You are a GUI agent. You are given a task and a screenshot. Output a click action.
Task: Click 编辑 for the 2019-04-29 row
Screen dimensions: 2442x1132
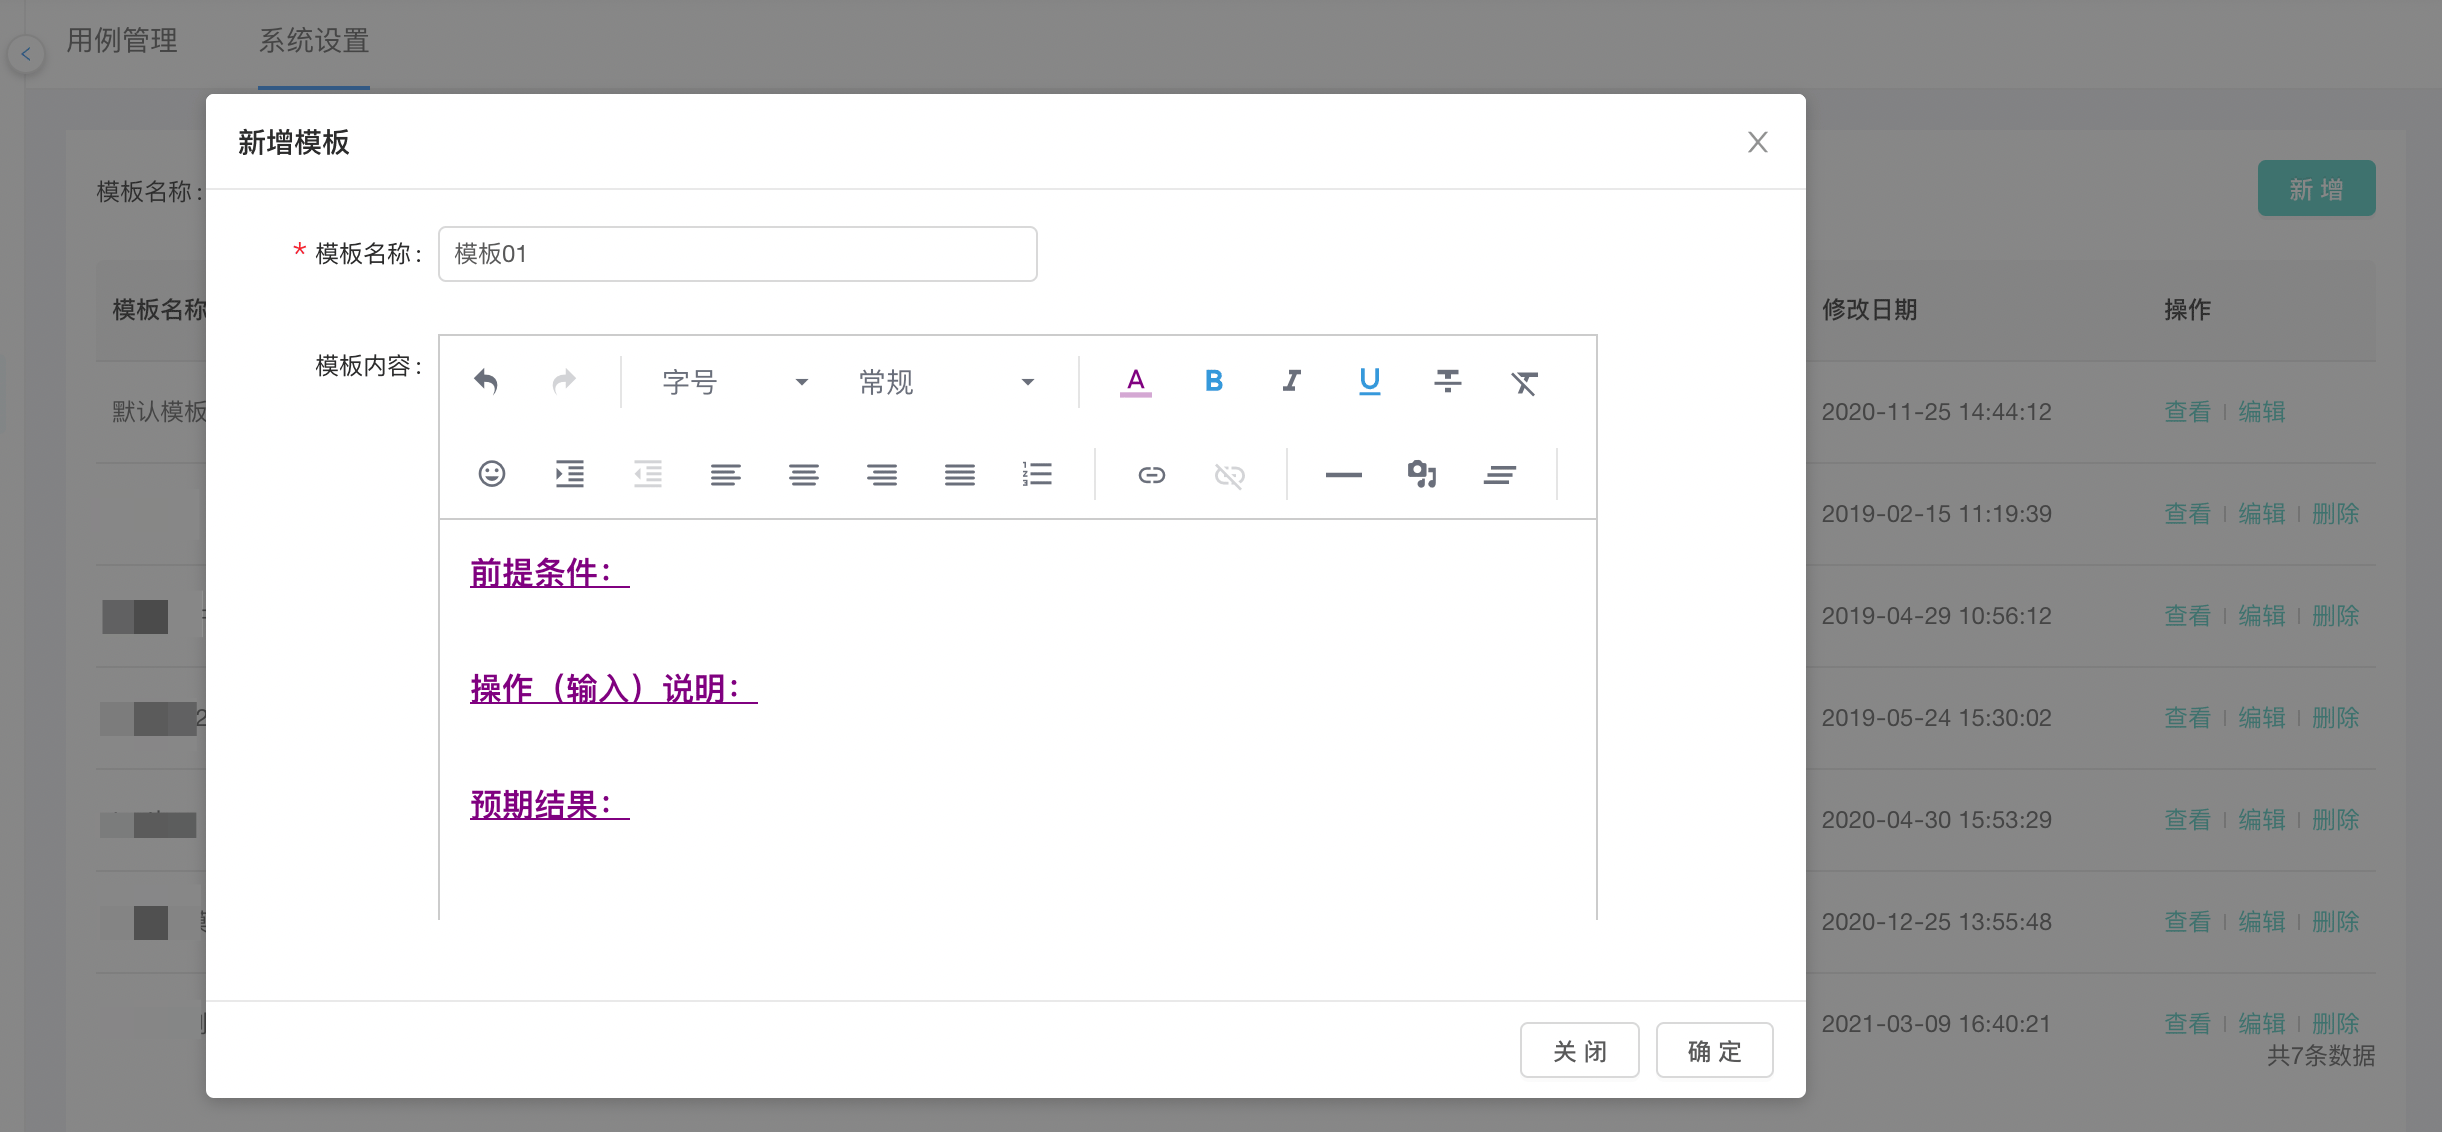(2261, 616)
